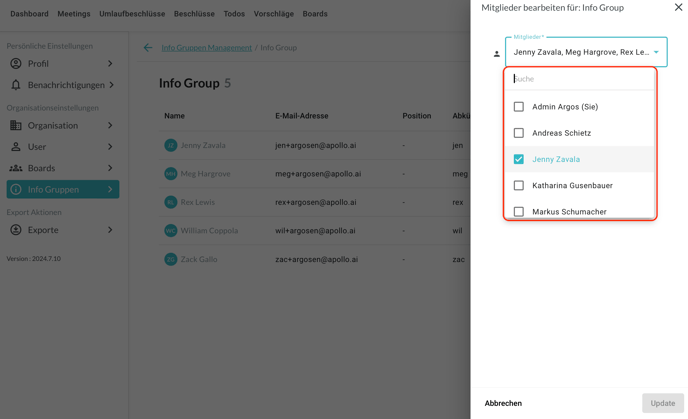Collapse the Mitglieder dropdown arrow
Image resolution: width=688 pixels, height=419 pixels.
pos(656,52)
